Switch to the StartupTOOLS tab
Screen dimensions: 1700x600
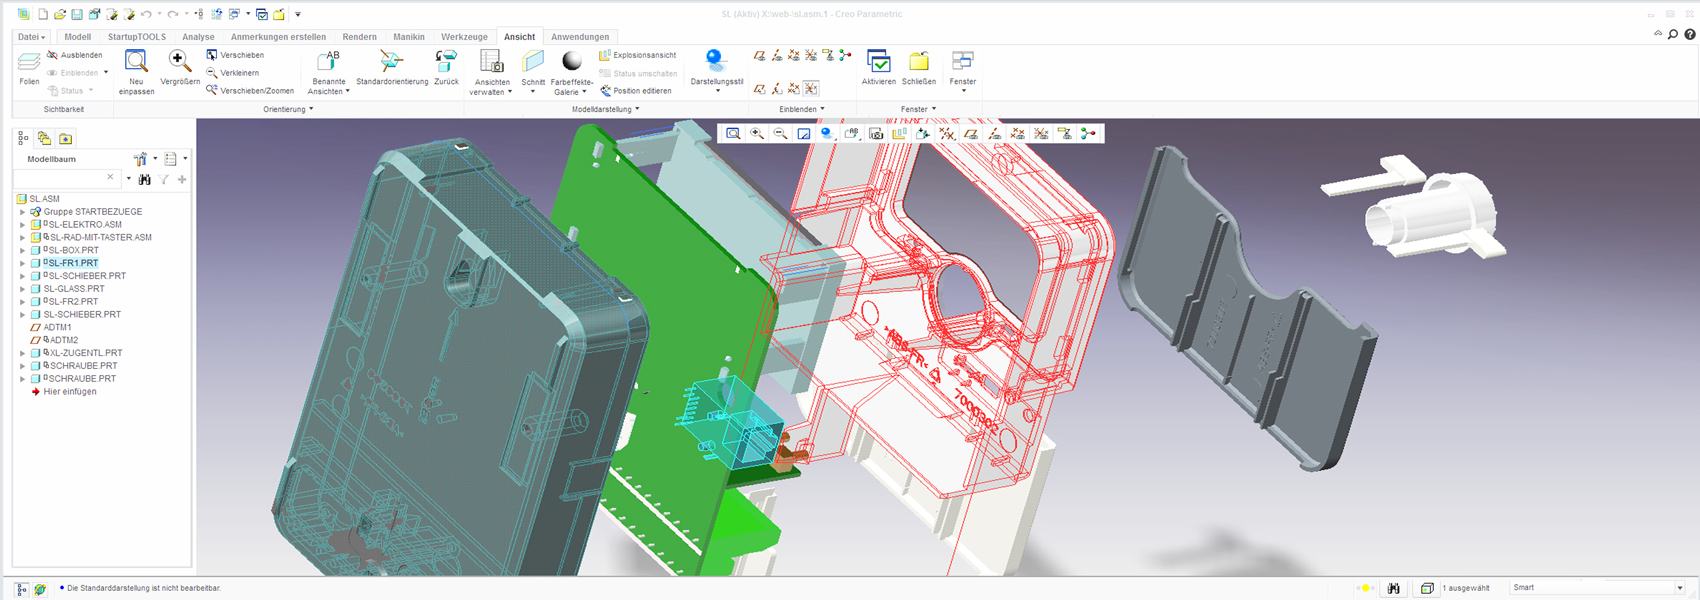click(137, 37)
